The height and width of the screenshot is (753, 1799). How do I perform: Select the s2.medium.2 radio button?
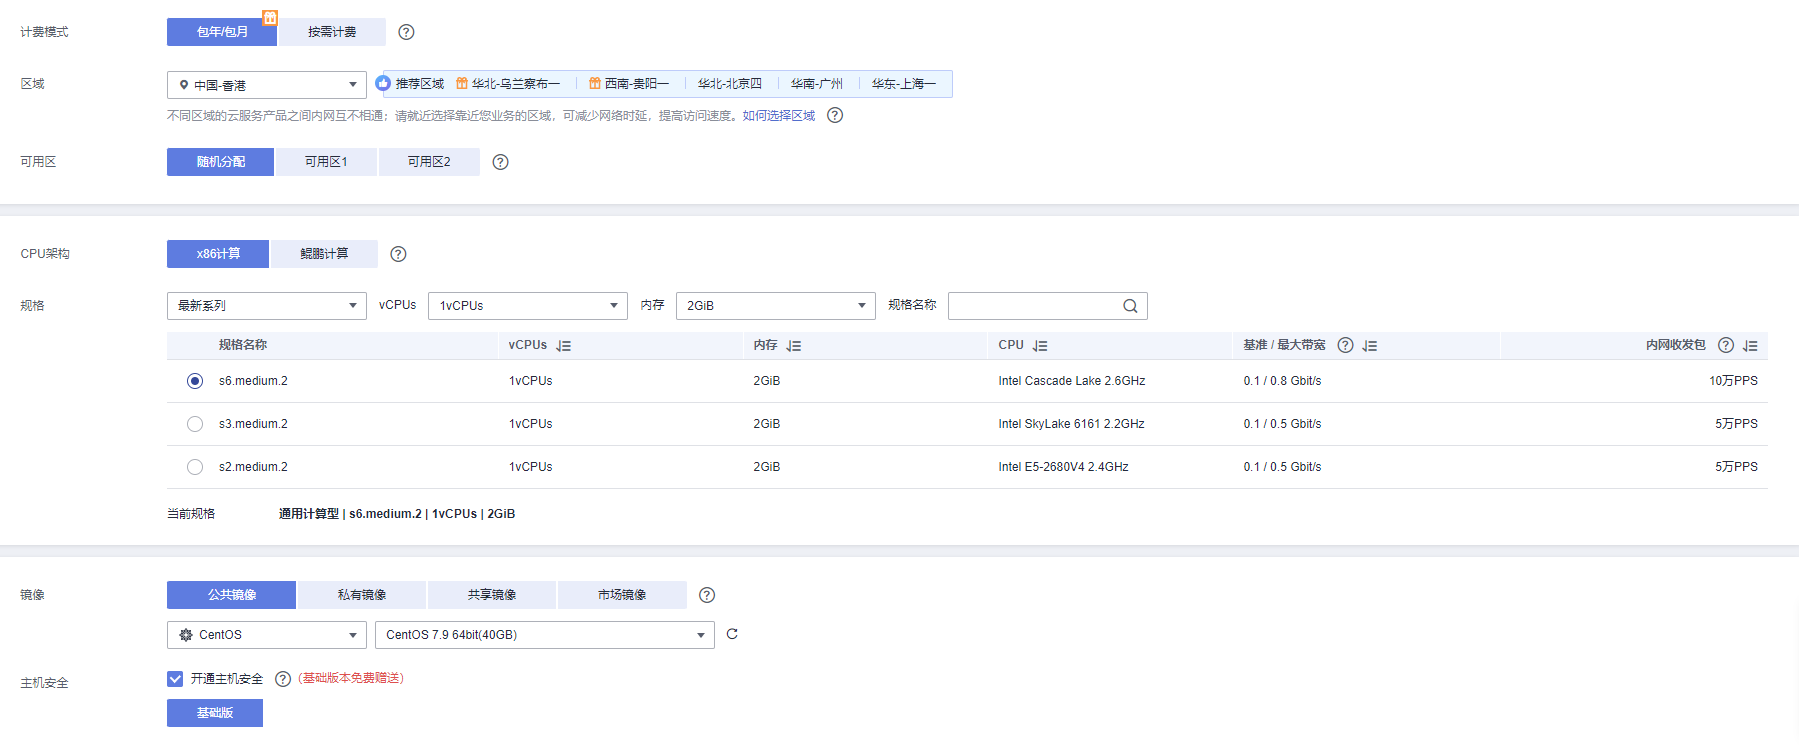(195, 467)
